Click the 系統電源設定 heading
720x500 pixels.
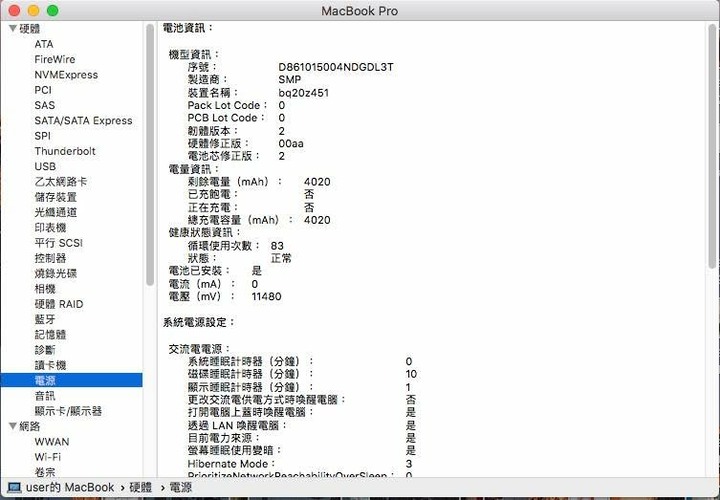[198, 322]
